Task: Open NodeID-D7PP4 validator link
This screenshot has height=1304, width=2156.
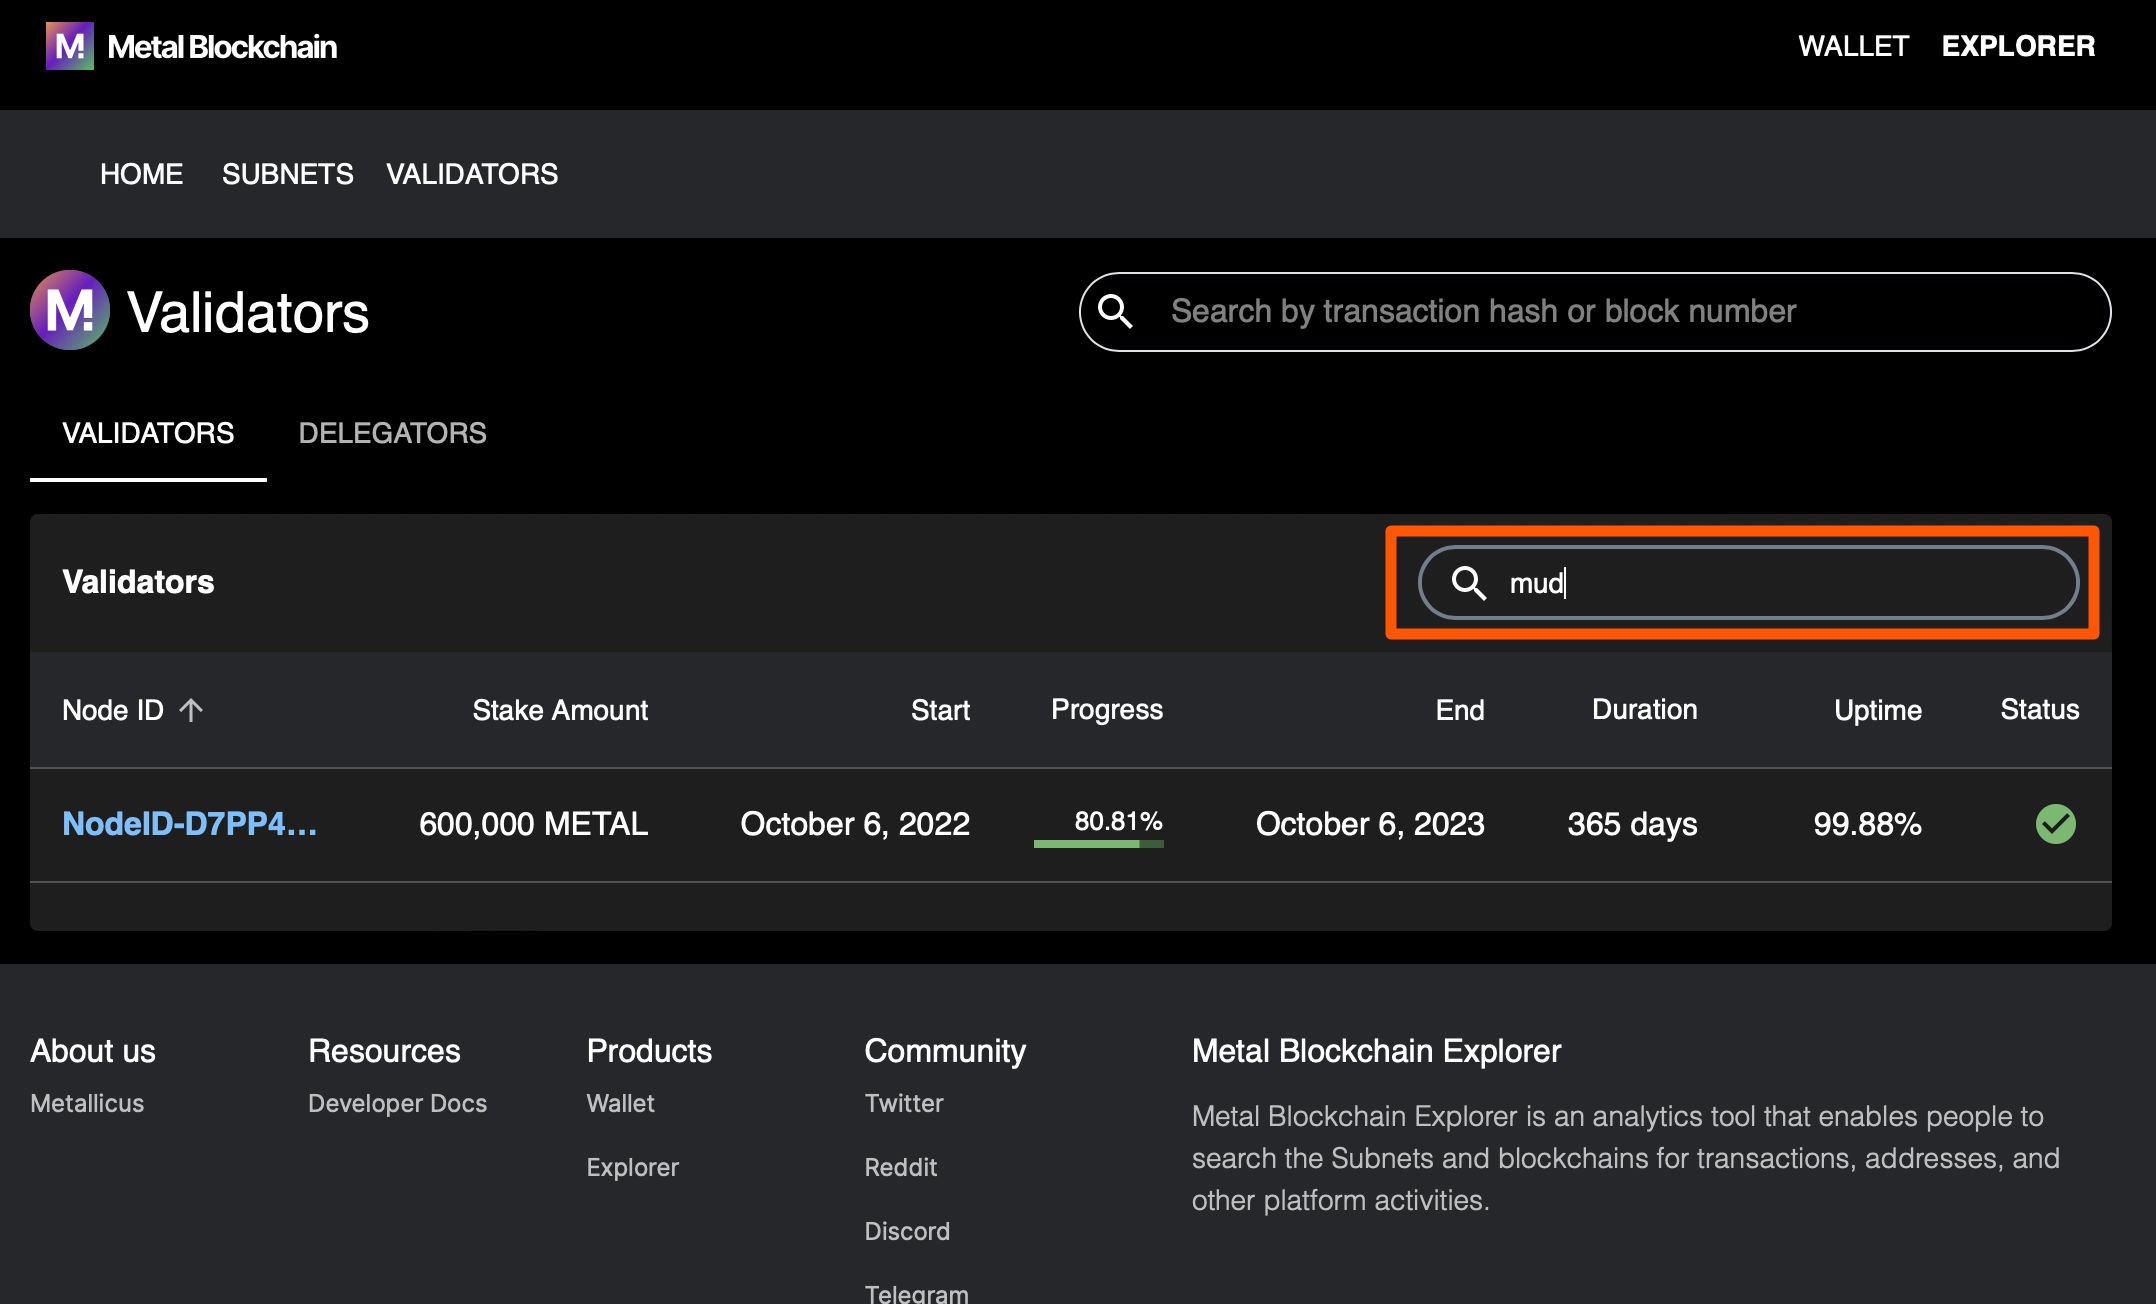Action: (189, 824)
